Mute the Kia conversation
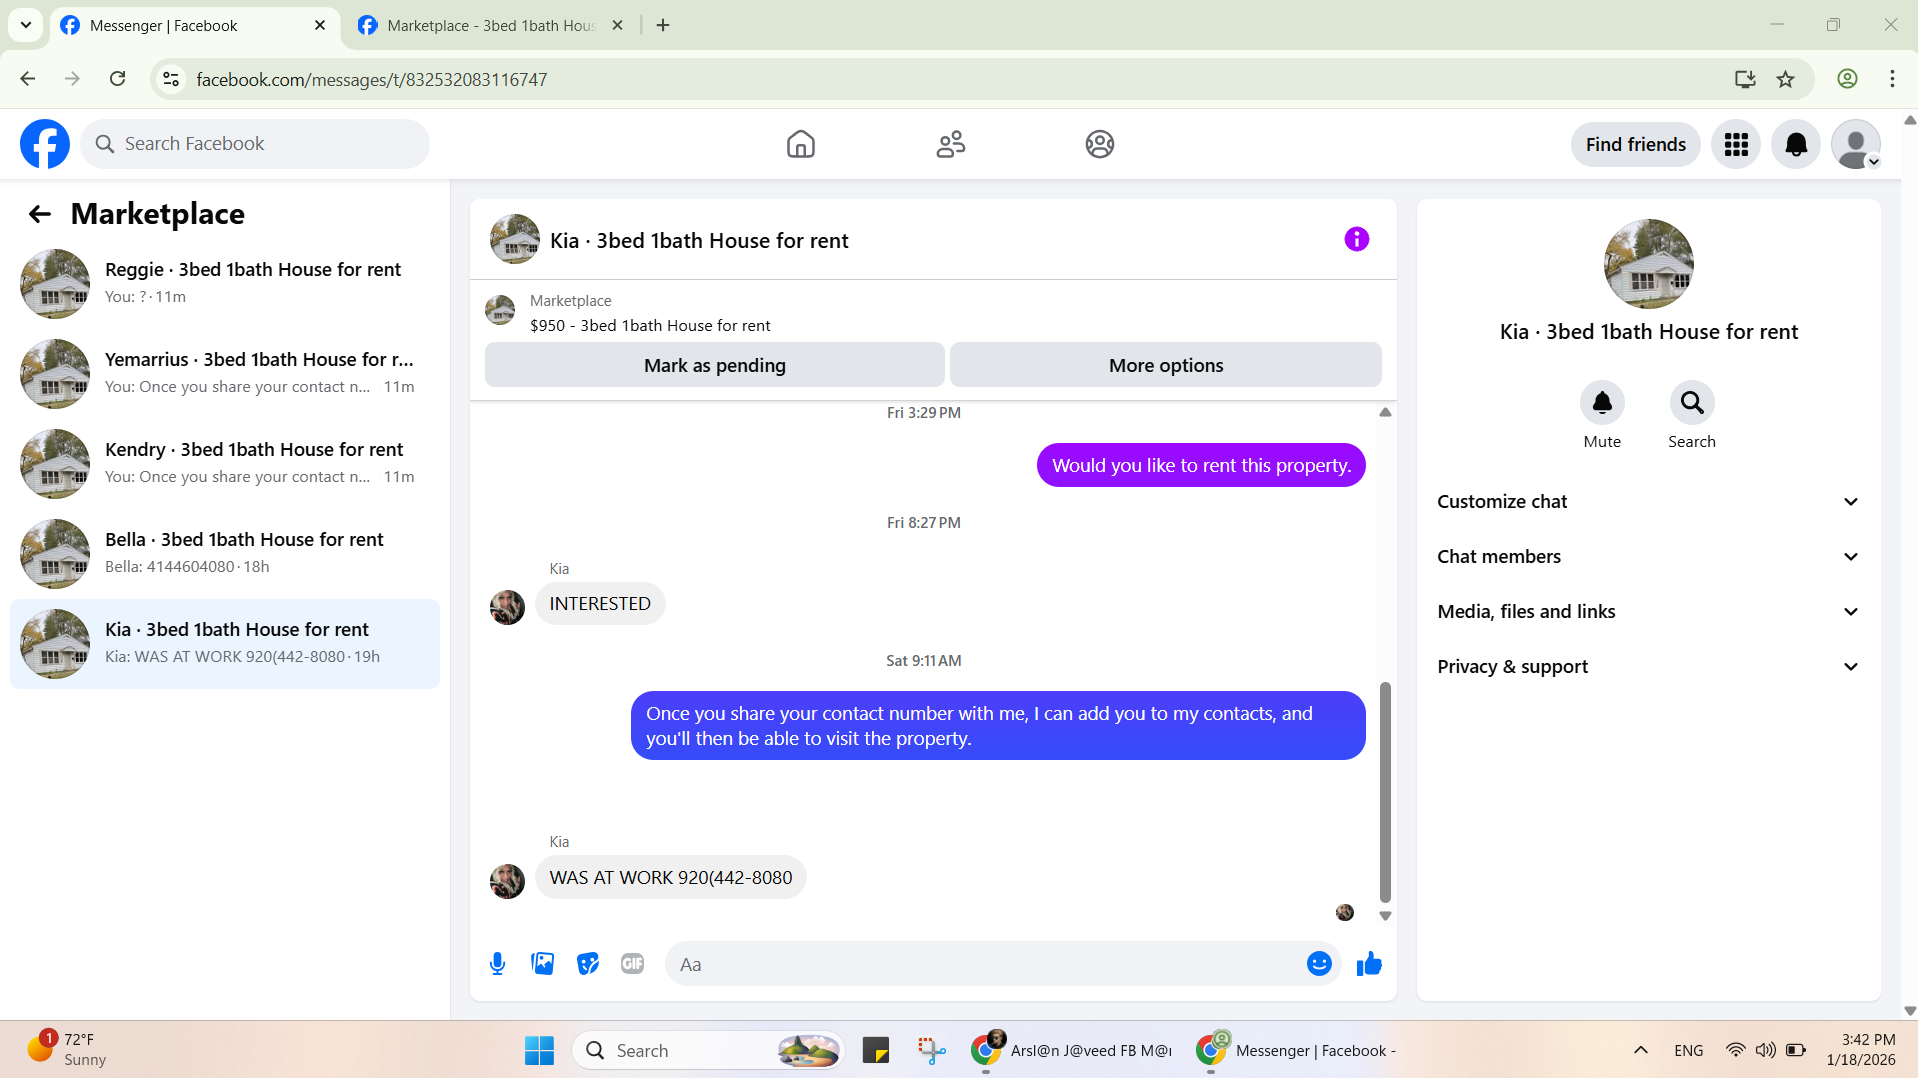Viewport: 1918px width, 1078px height. (x=1602, y=403)
